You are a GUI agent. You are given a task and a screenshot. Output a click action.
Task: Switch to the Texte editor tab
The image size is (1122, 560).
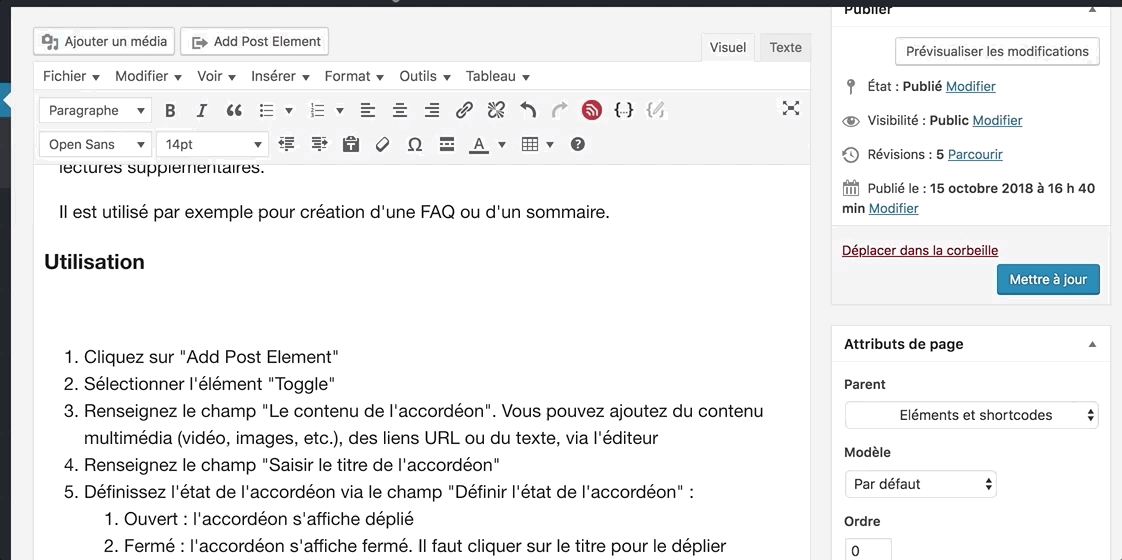point(785,47)
